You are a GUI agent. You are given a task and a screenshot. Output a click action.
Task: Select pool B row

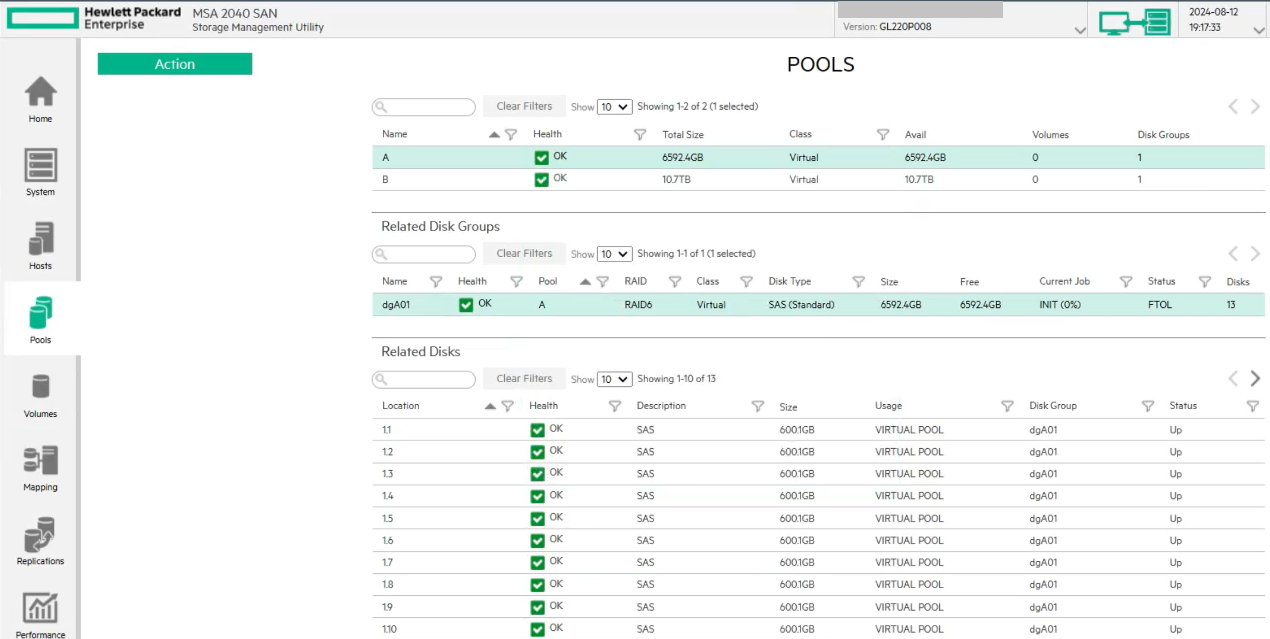point(818,180)
